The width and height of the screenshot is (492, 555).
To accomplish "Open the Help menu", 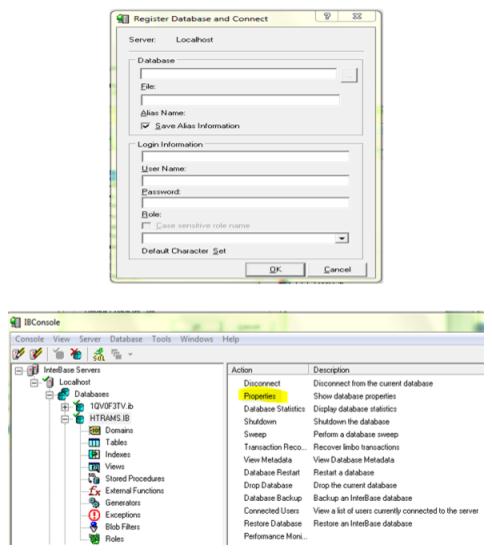I will click(x=231, y=339).
